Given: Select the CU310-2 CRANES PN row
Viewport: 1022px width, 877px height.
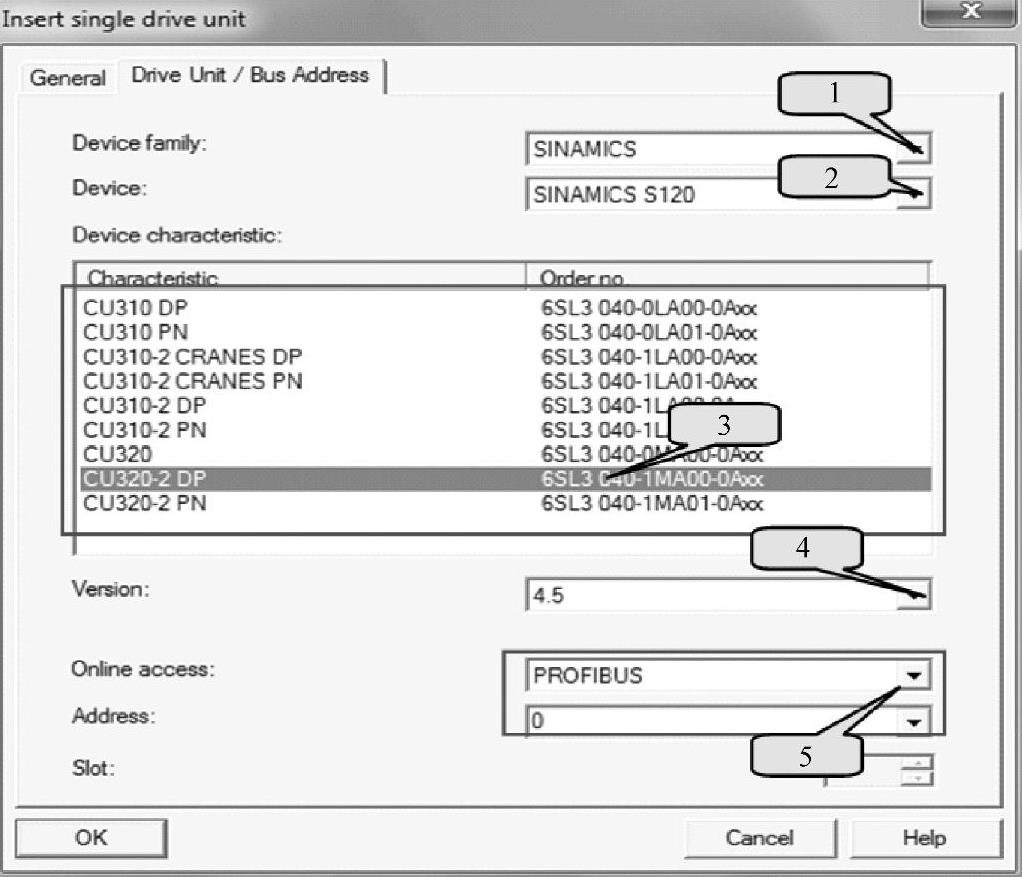Looking at the screenshot, I should [505, 381].
